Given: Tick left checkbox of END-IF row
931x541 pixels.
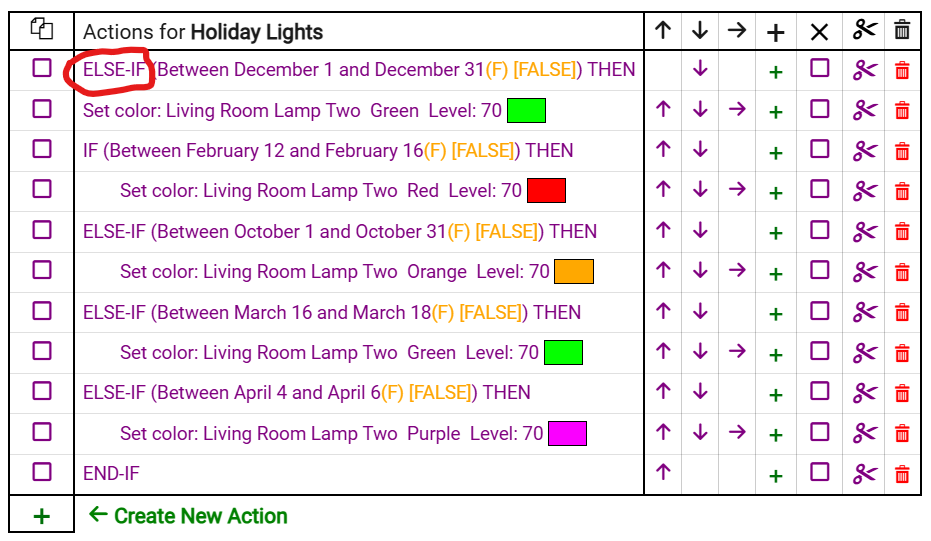Looking at the screenshot, I should point(42,472).
